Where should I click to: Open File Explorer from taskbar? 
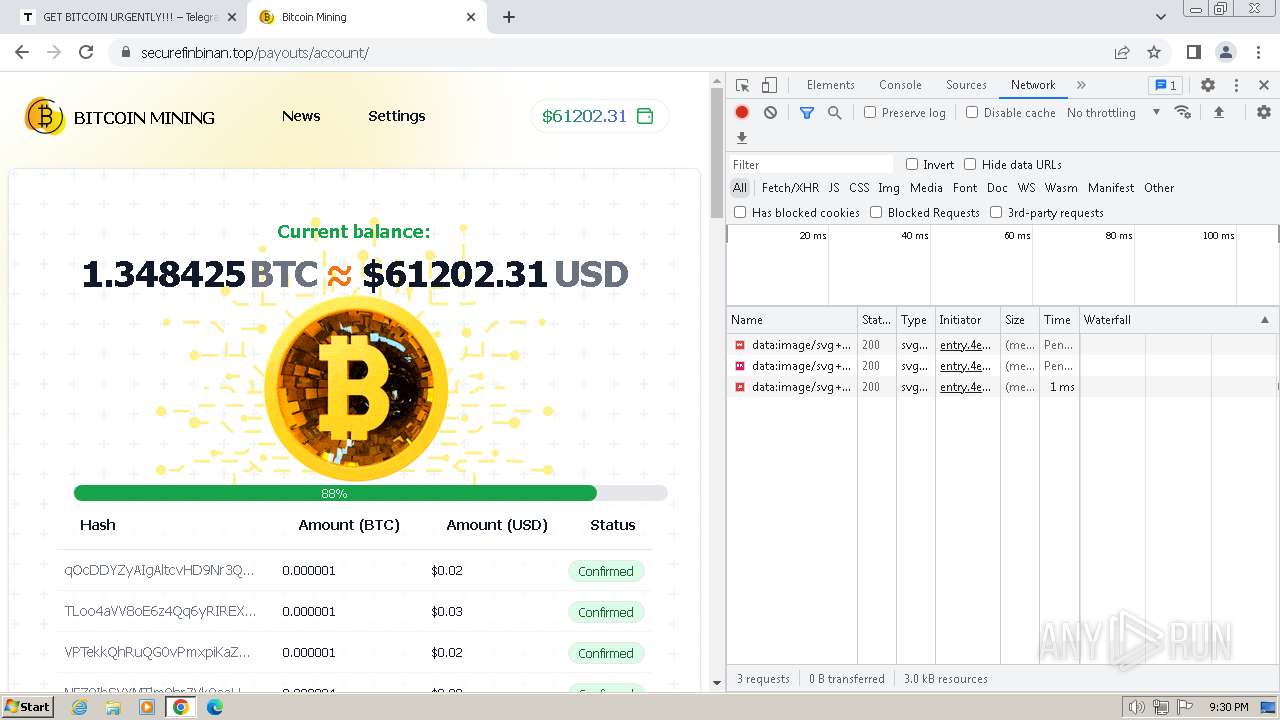(113, 707)
